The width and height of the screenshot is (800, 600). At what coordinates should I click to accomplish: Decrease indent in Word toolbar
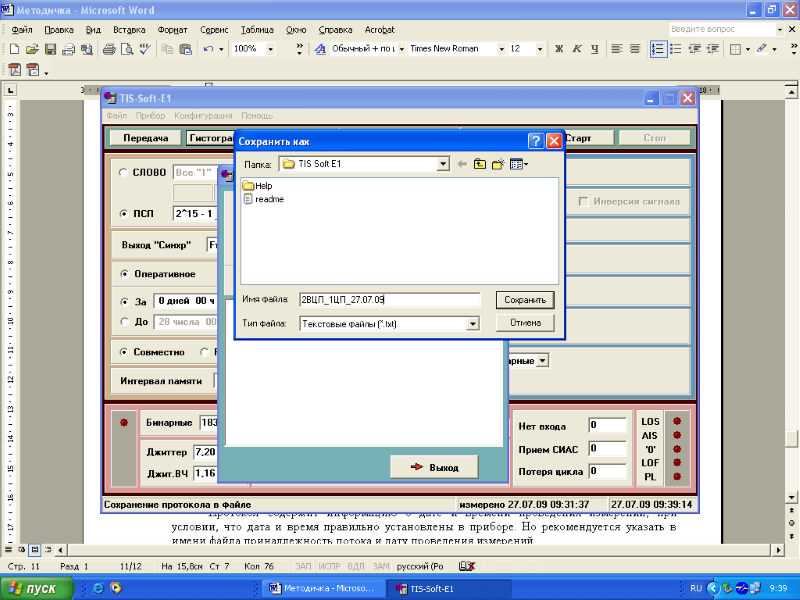[694, 49]
